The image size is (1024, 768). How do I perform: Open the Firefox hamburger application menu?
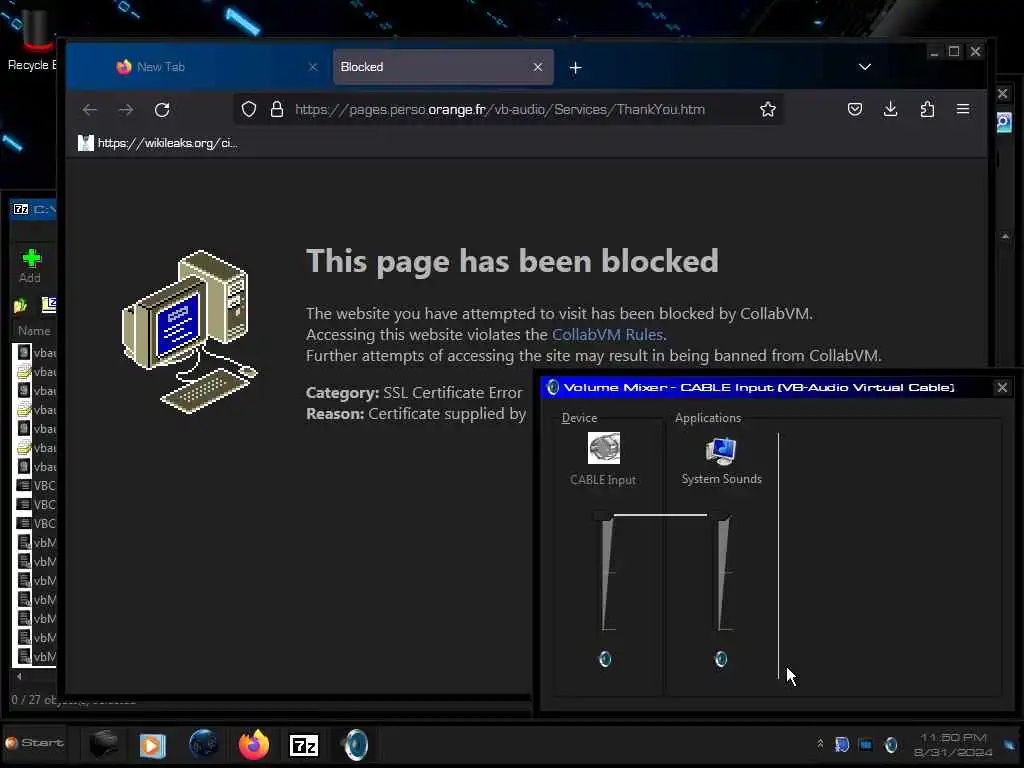coord(963,109)
